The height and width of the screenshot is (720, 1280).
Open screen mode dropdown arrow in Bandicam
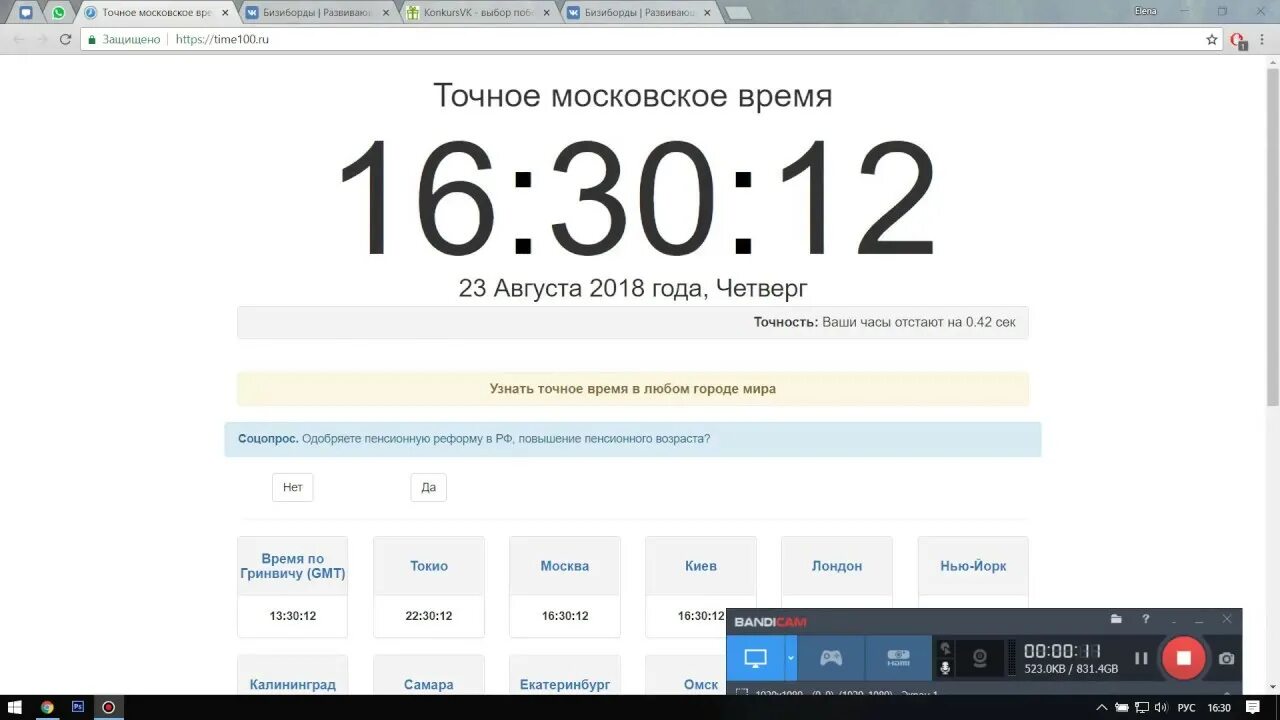[x=791, y=658]
